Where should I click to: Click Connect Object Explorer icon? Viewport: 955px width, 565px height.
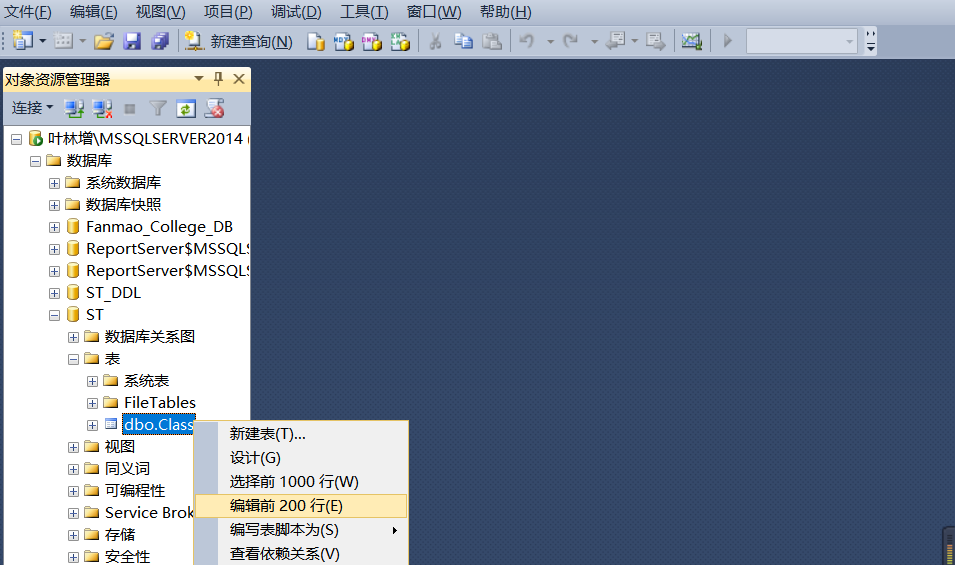coord(74,109)
